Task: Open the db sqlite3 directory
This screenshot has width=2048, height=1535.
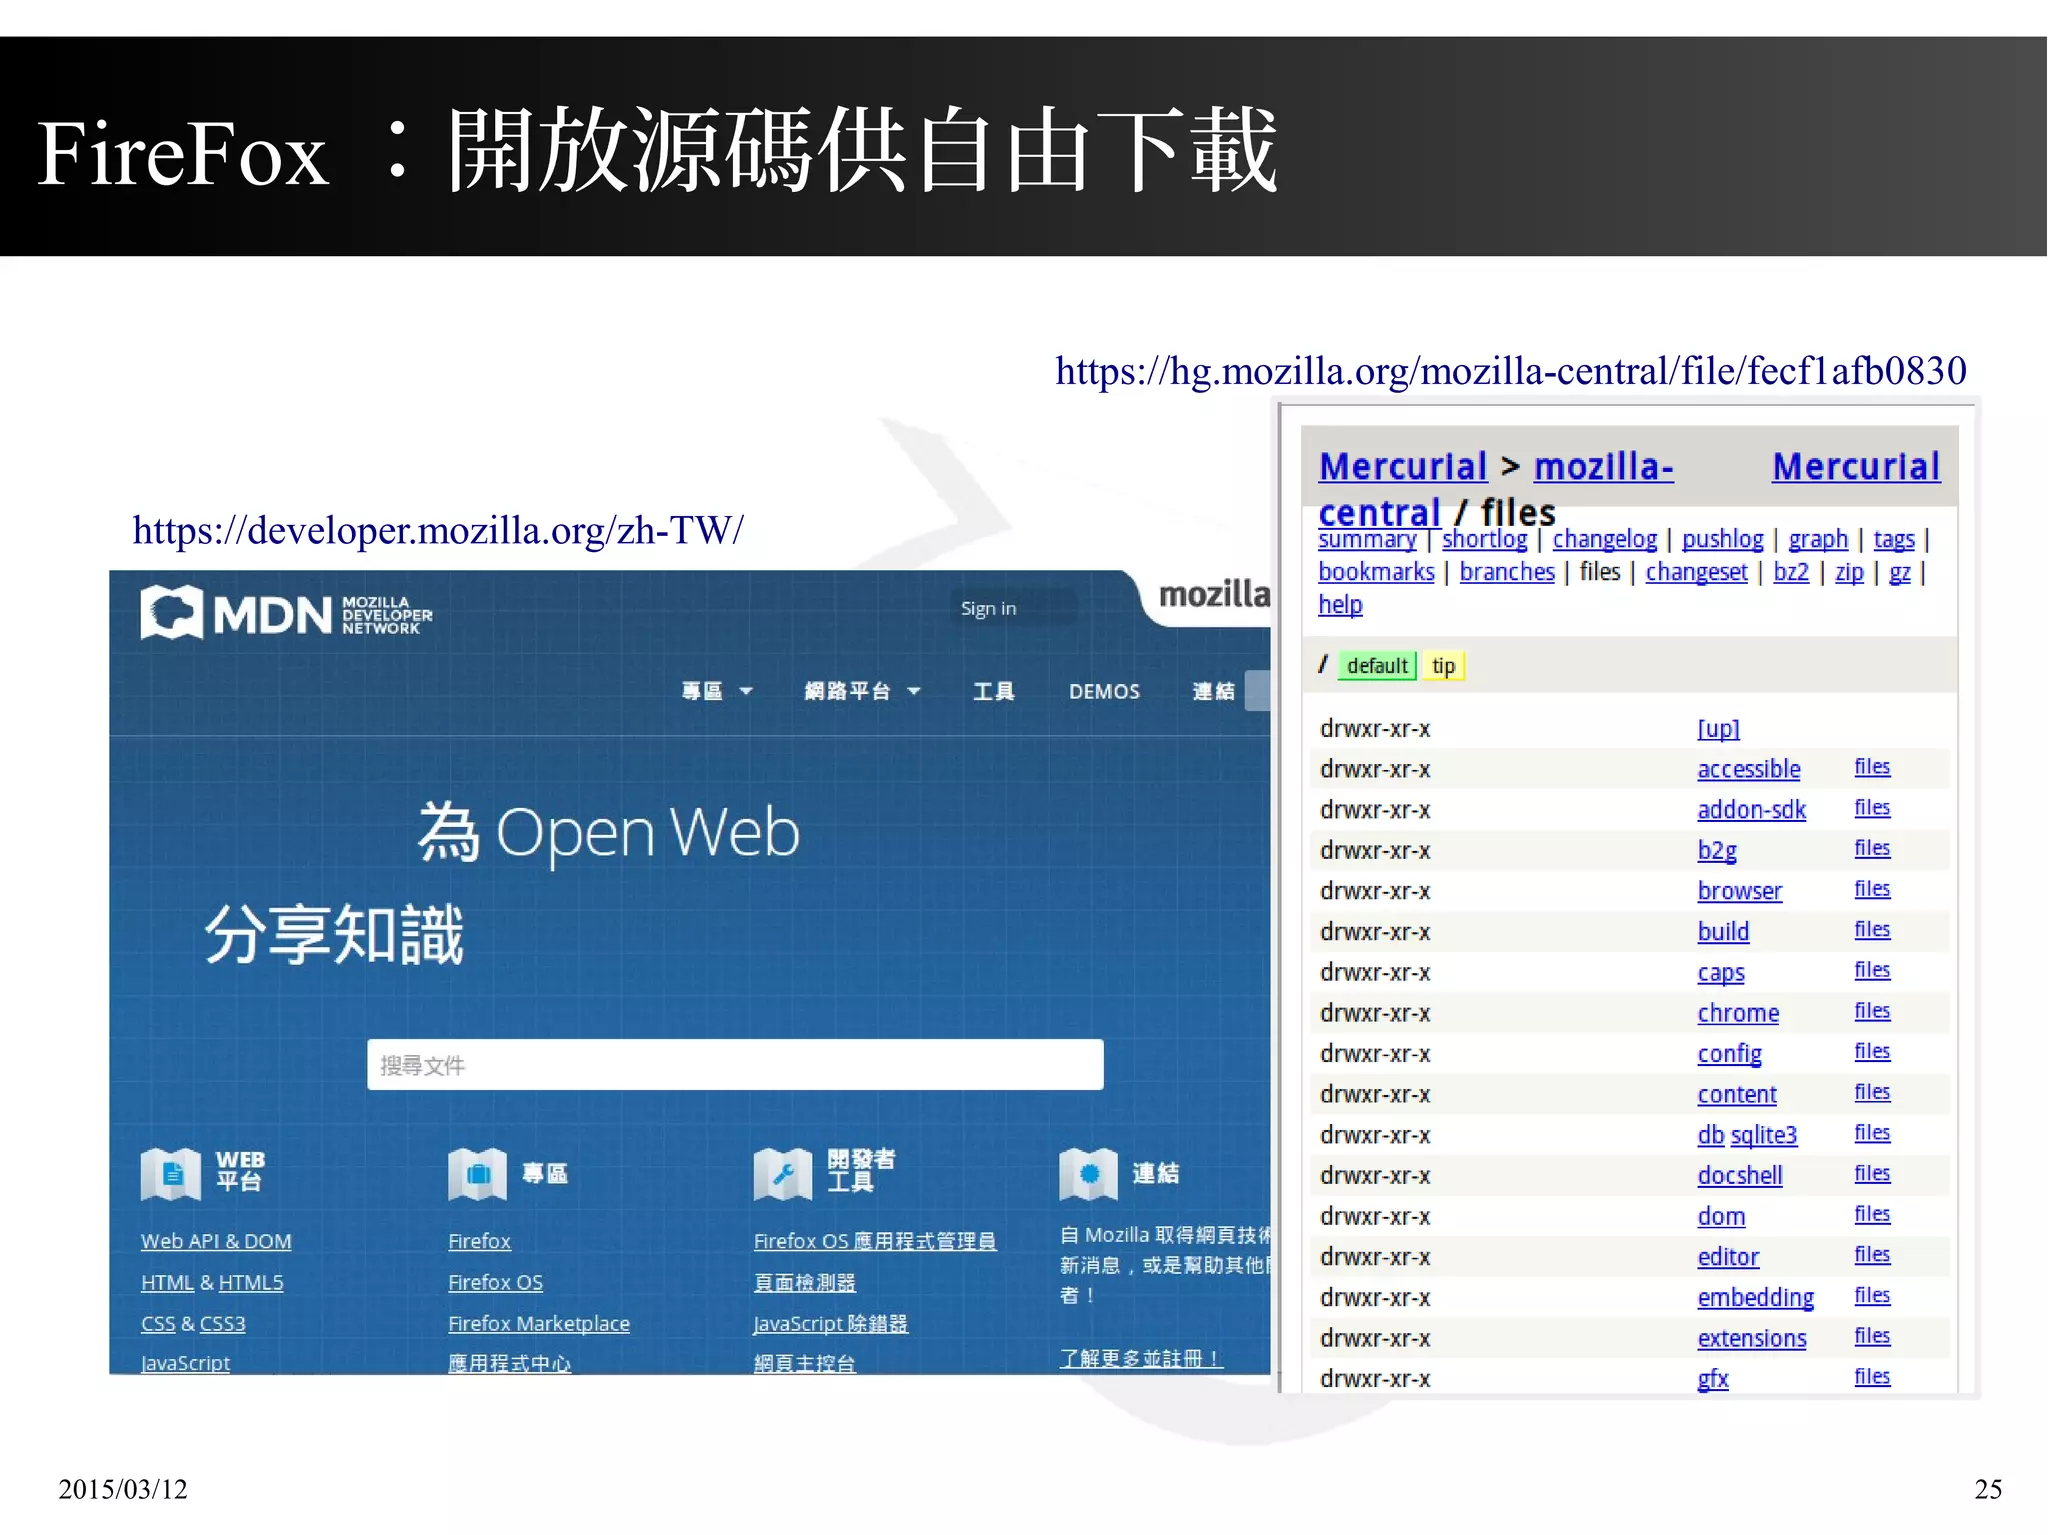Action: coord(1747,1135)
